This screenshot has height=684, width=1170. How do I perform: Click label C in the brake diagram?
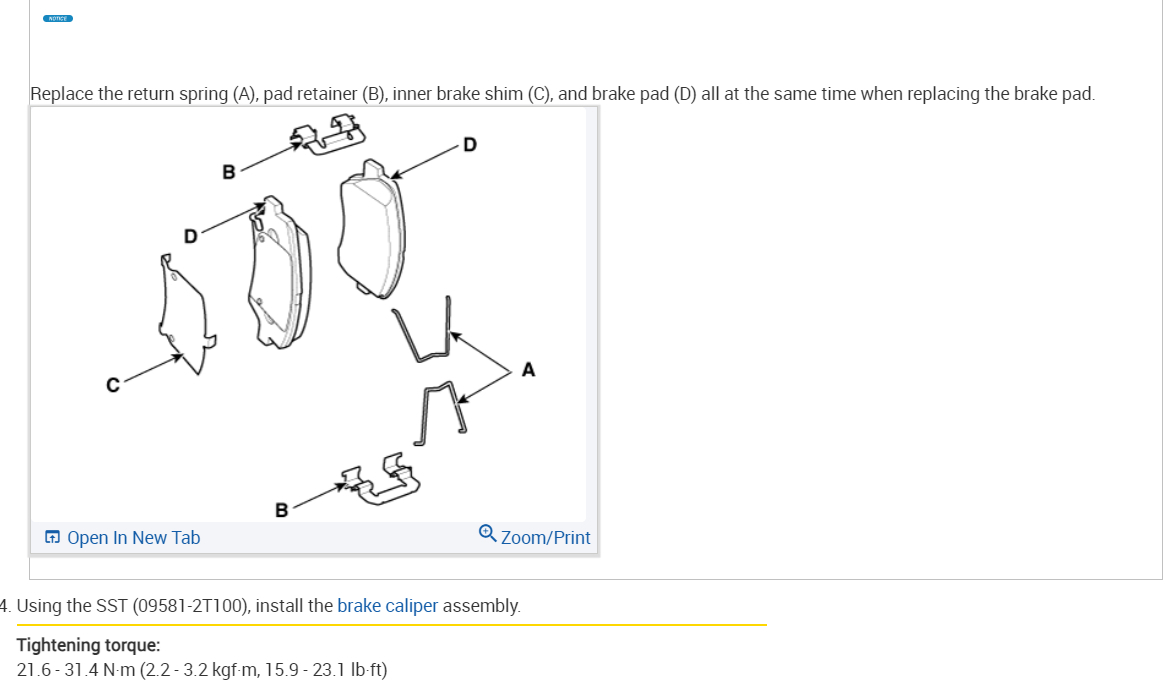[114, 384]
